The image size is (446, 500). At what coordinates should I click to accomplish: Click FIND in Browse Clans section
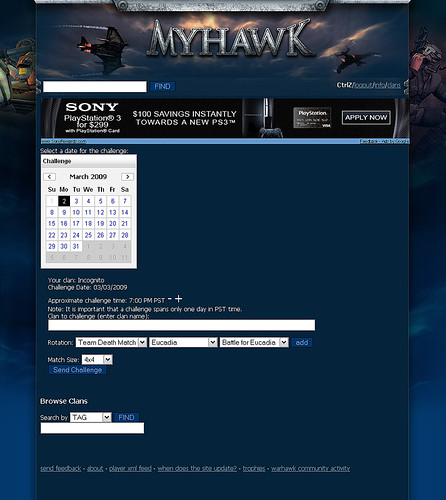126,417
